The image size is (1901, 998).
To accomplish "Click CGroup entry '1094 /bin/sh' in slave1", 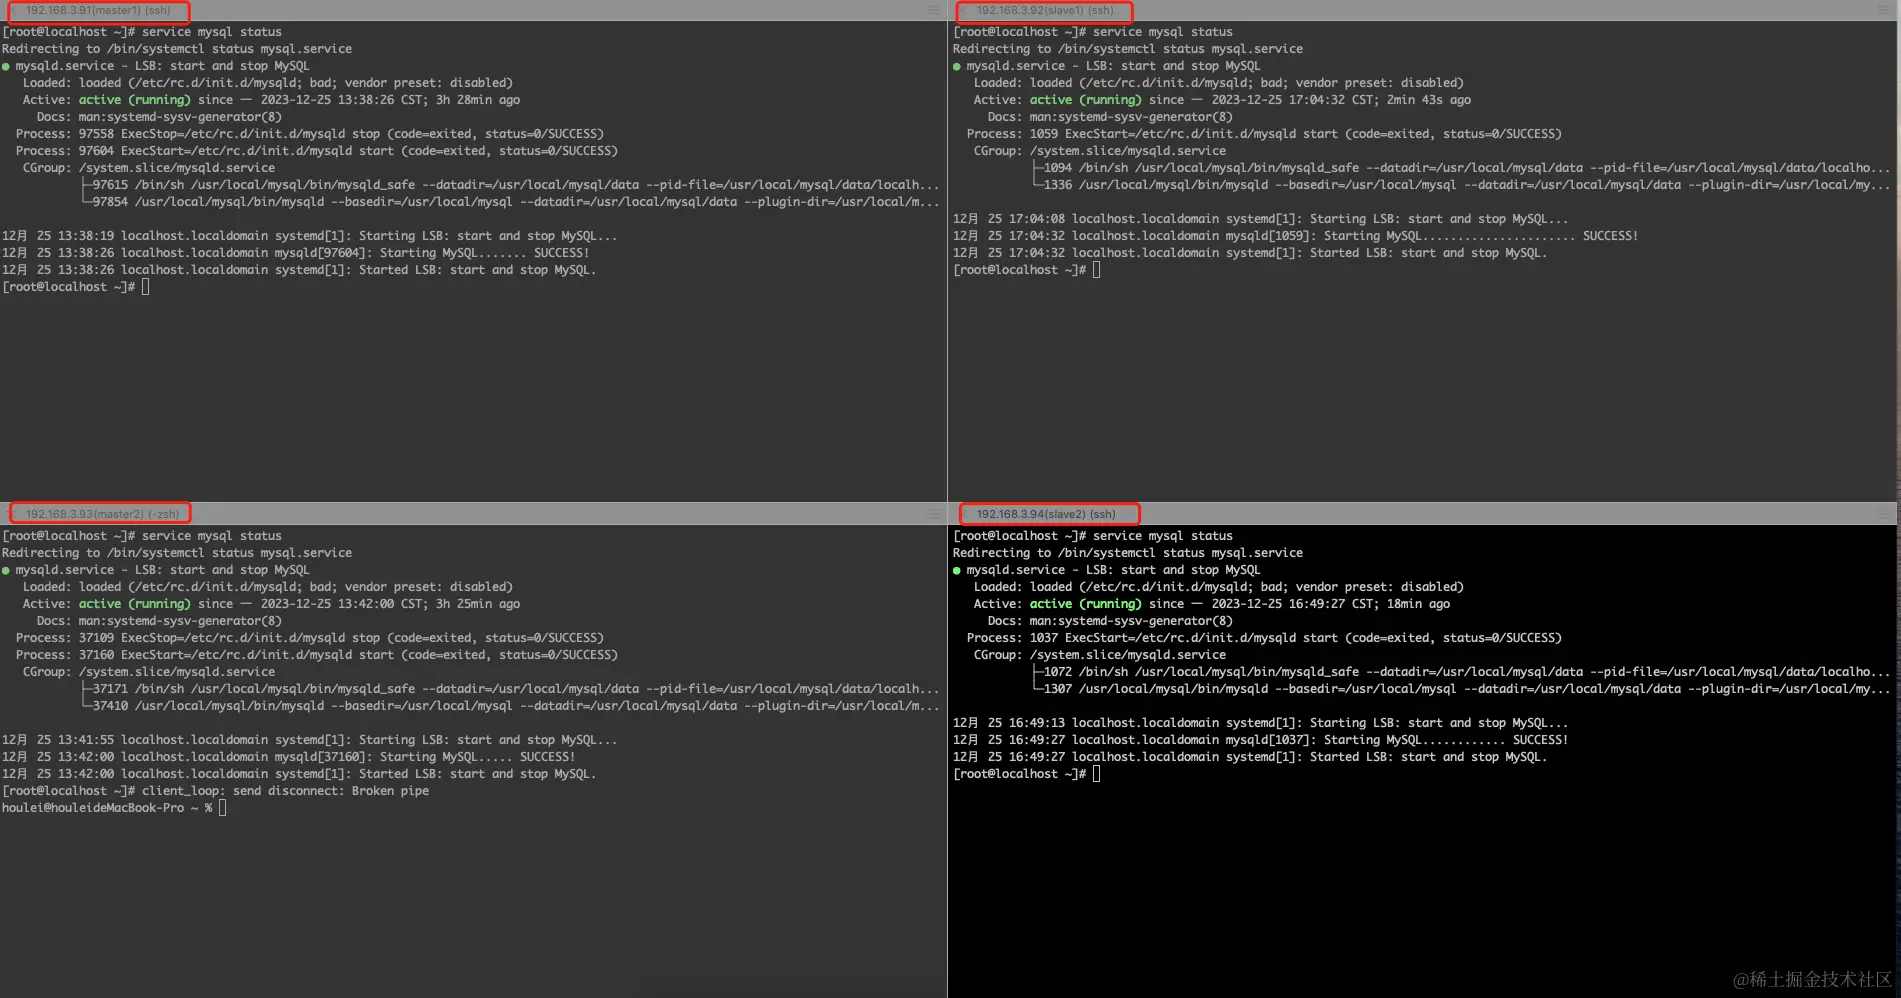I will click(x=1462, y=168).
